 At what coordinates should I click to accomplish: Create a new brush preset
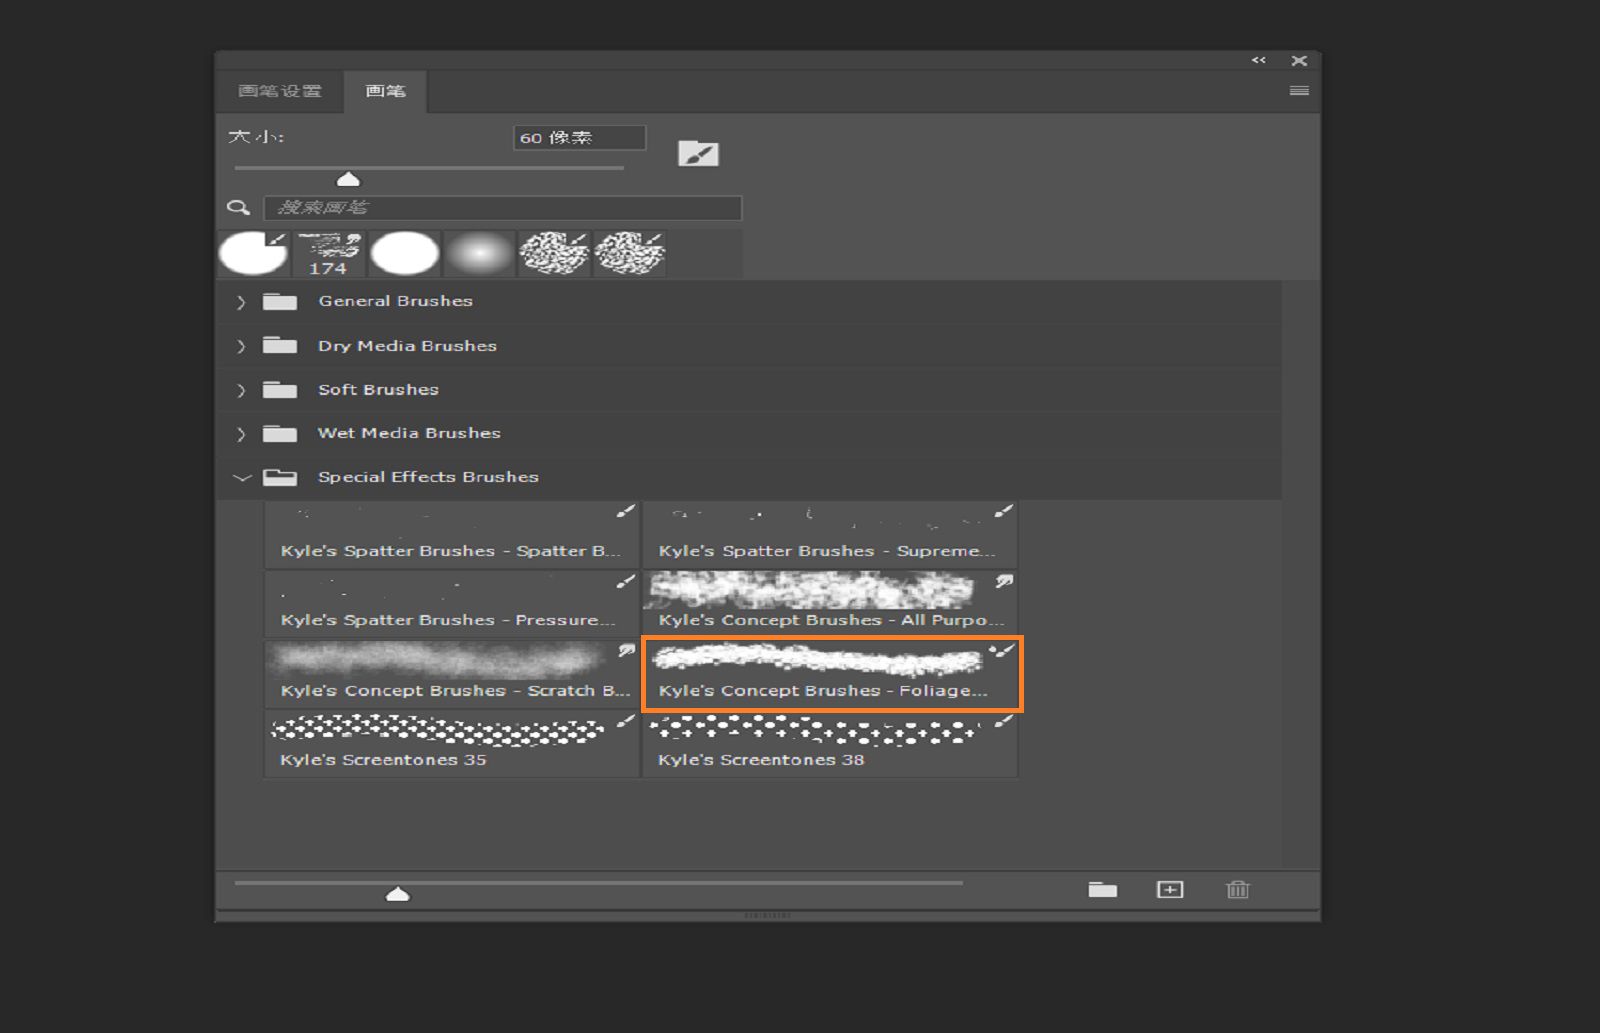coord(1170,889)
